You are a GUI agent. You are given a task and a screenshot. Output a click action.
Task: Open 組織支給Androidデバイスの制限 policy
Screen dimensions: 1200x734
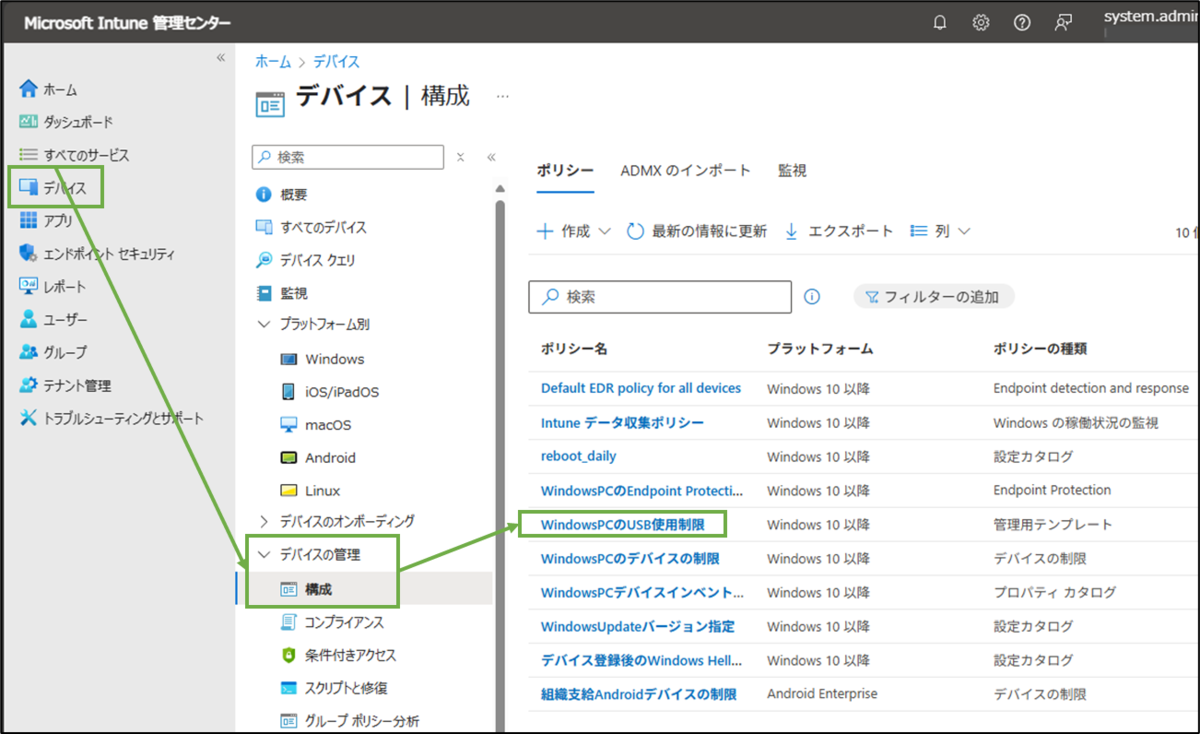(x=639, y=694)
